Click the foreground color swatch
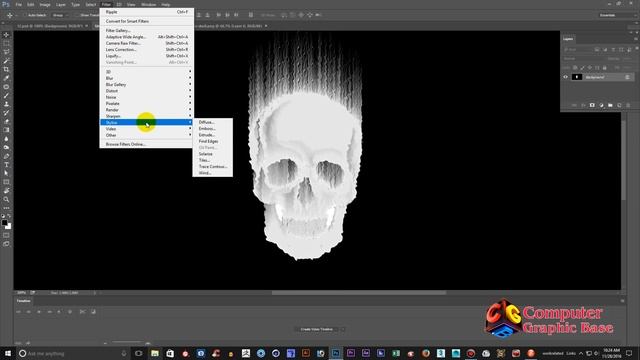640x360 pixels. (4, 222)
